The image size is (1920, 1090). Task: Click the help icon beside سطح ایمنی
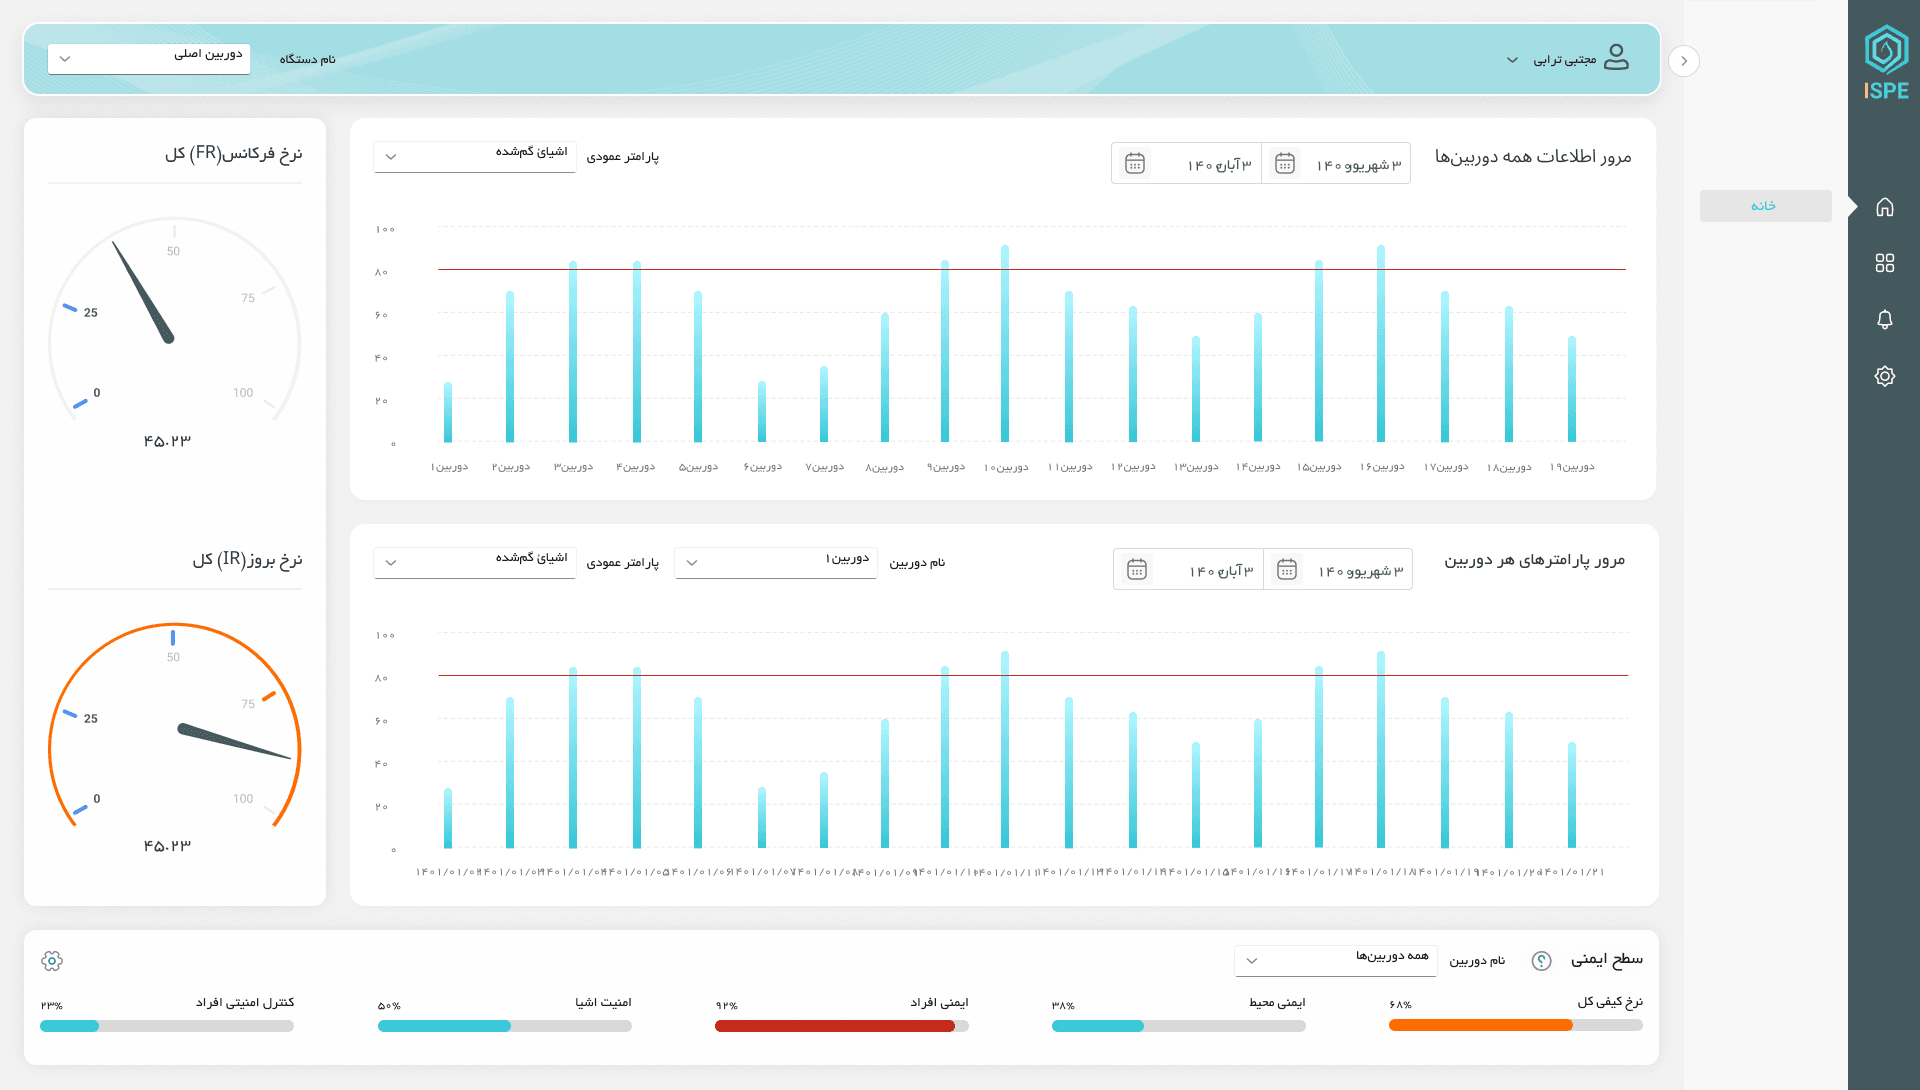1542,961
